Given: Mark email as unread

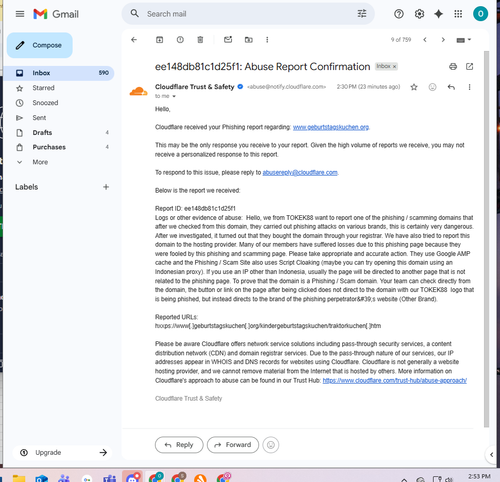Looking at the screenshot, I should coord(228,40).
